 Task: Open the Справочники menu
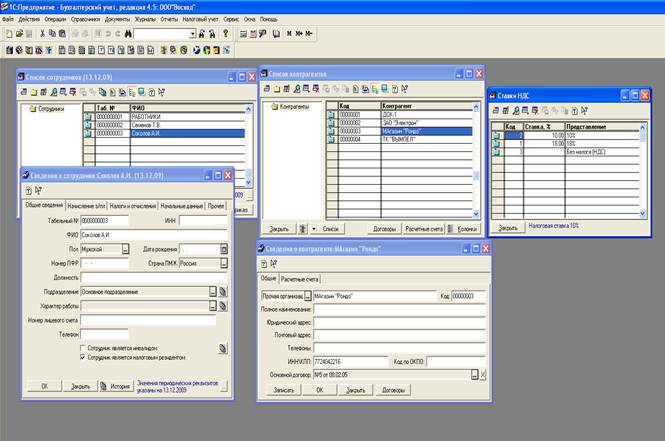[x=88, y=19]
